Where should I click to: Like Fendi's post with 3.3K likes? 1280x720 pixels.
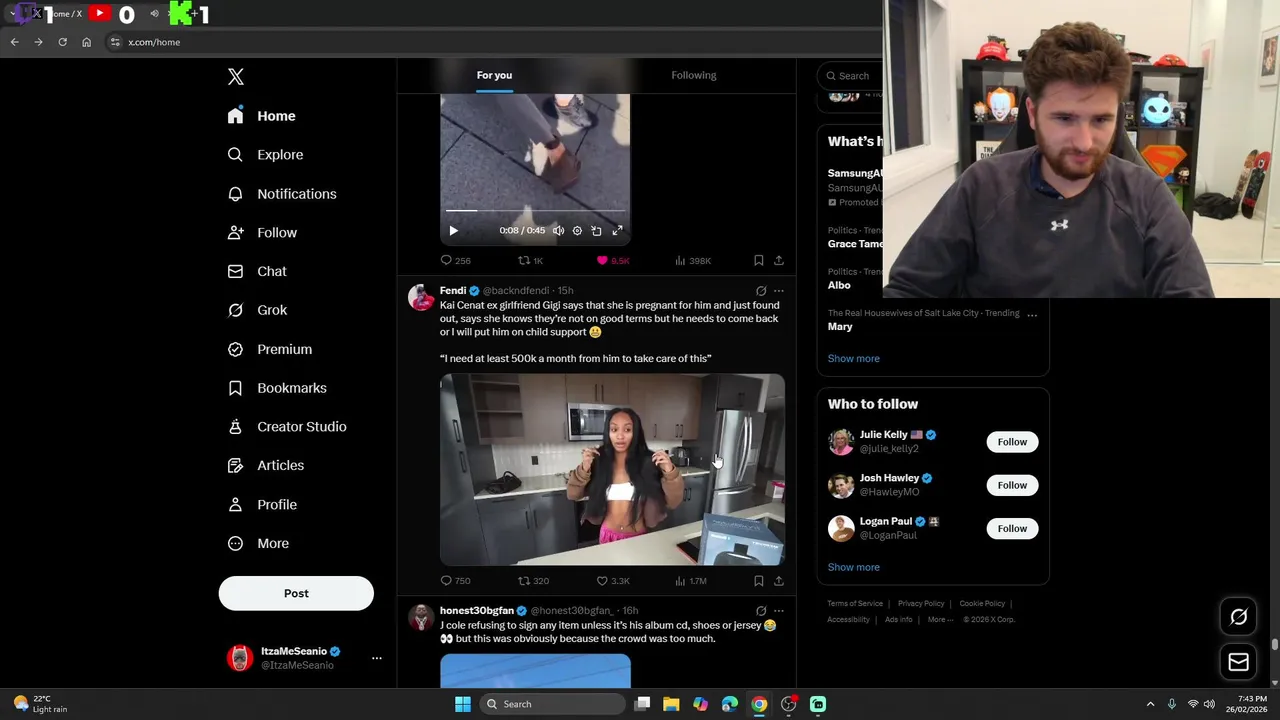tap(613, 581)
